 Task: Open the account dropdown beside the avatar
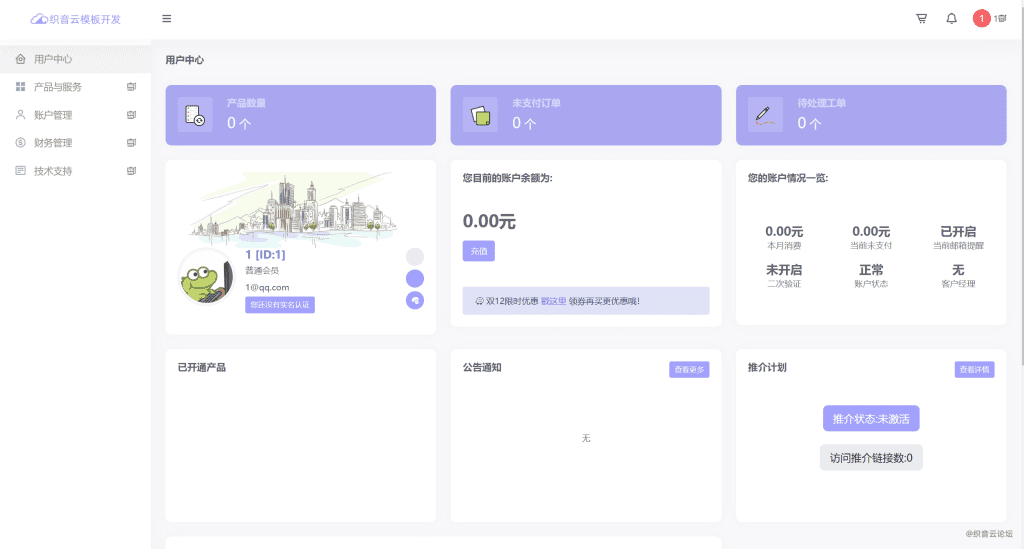tap(1000, 18)
